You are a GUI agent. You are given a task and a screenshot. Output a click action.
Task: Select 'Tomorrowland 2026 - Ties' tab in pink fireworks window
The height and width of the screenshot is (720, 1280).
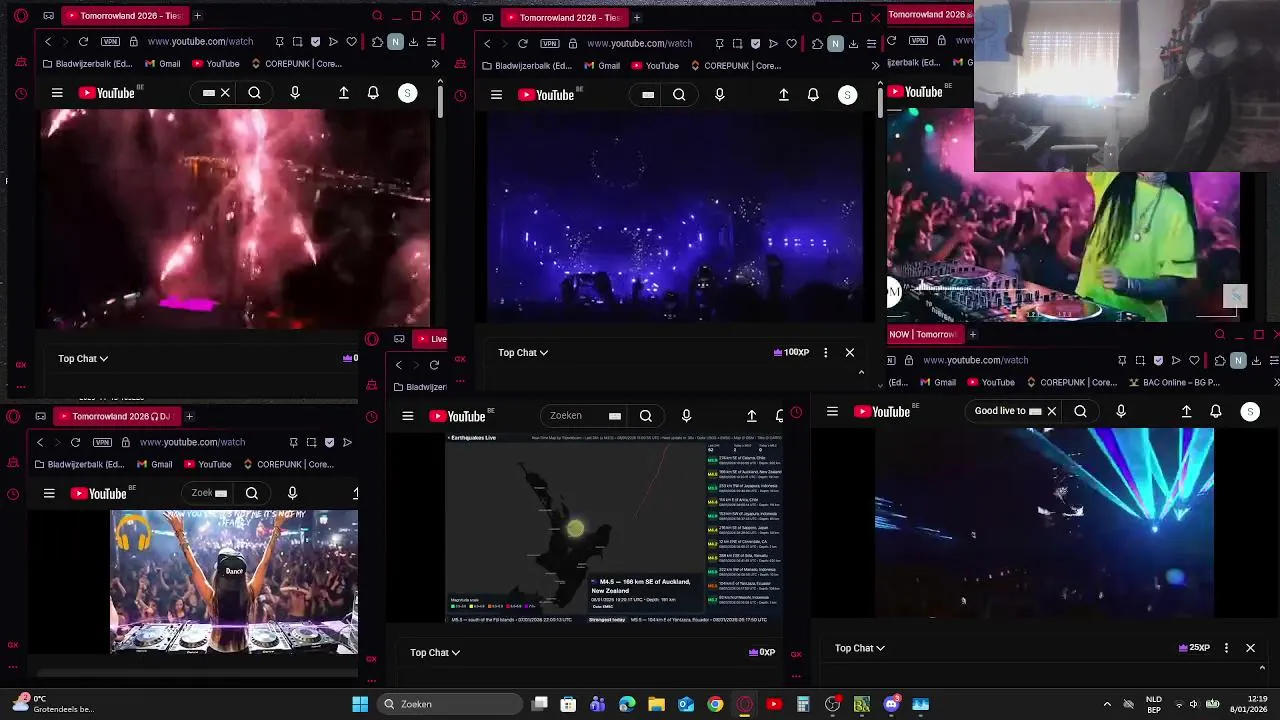(x=124, y=16)
